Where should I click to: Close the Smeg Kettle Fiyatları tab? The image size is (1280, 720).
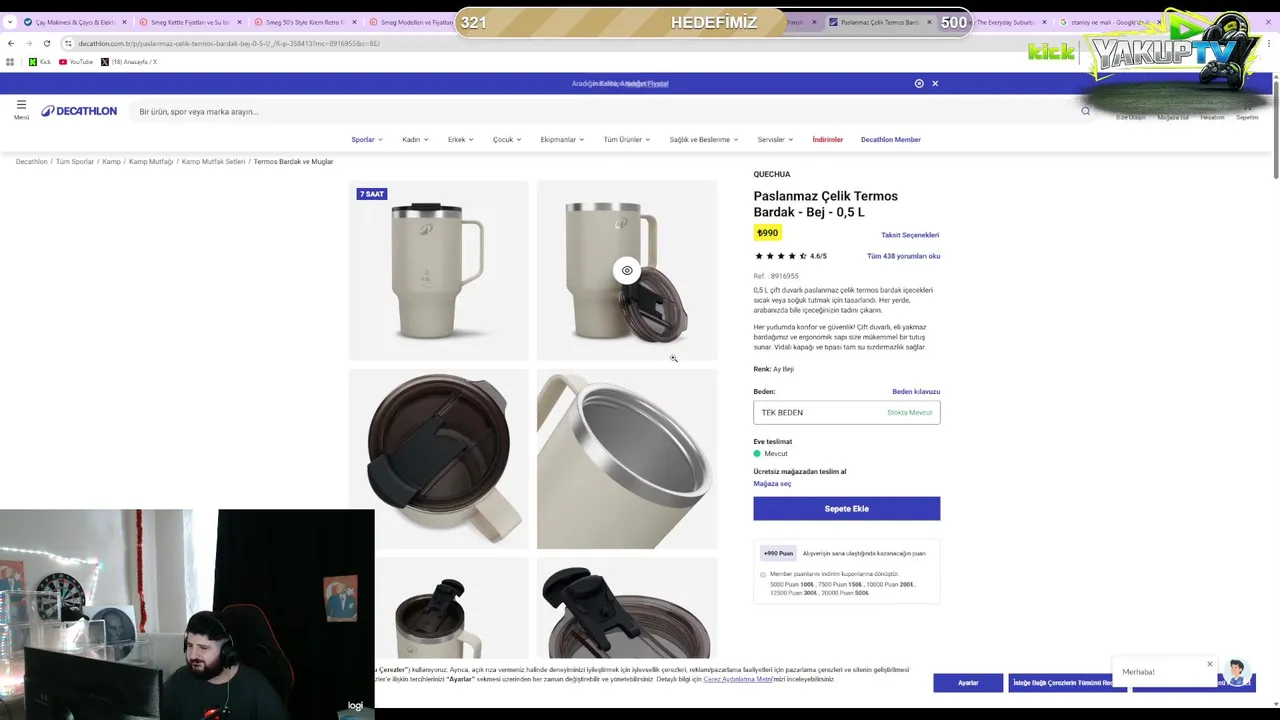[239, 22]
